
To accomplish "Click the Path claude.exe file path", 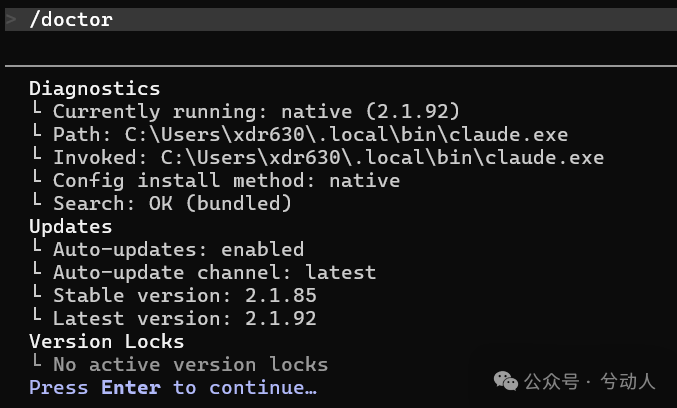I will 346,134.
